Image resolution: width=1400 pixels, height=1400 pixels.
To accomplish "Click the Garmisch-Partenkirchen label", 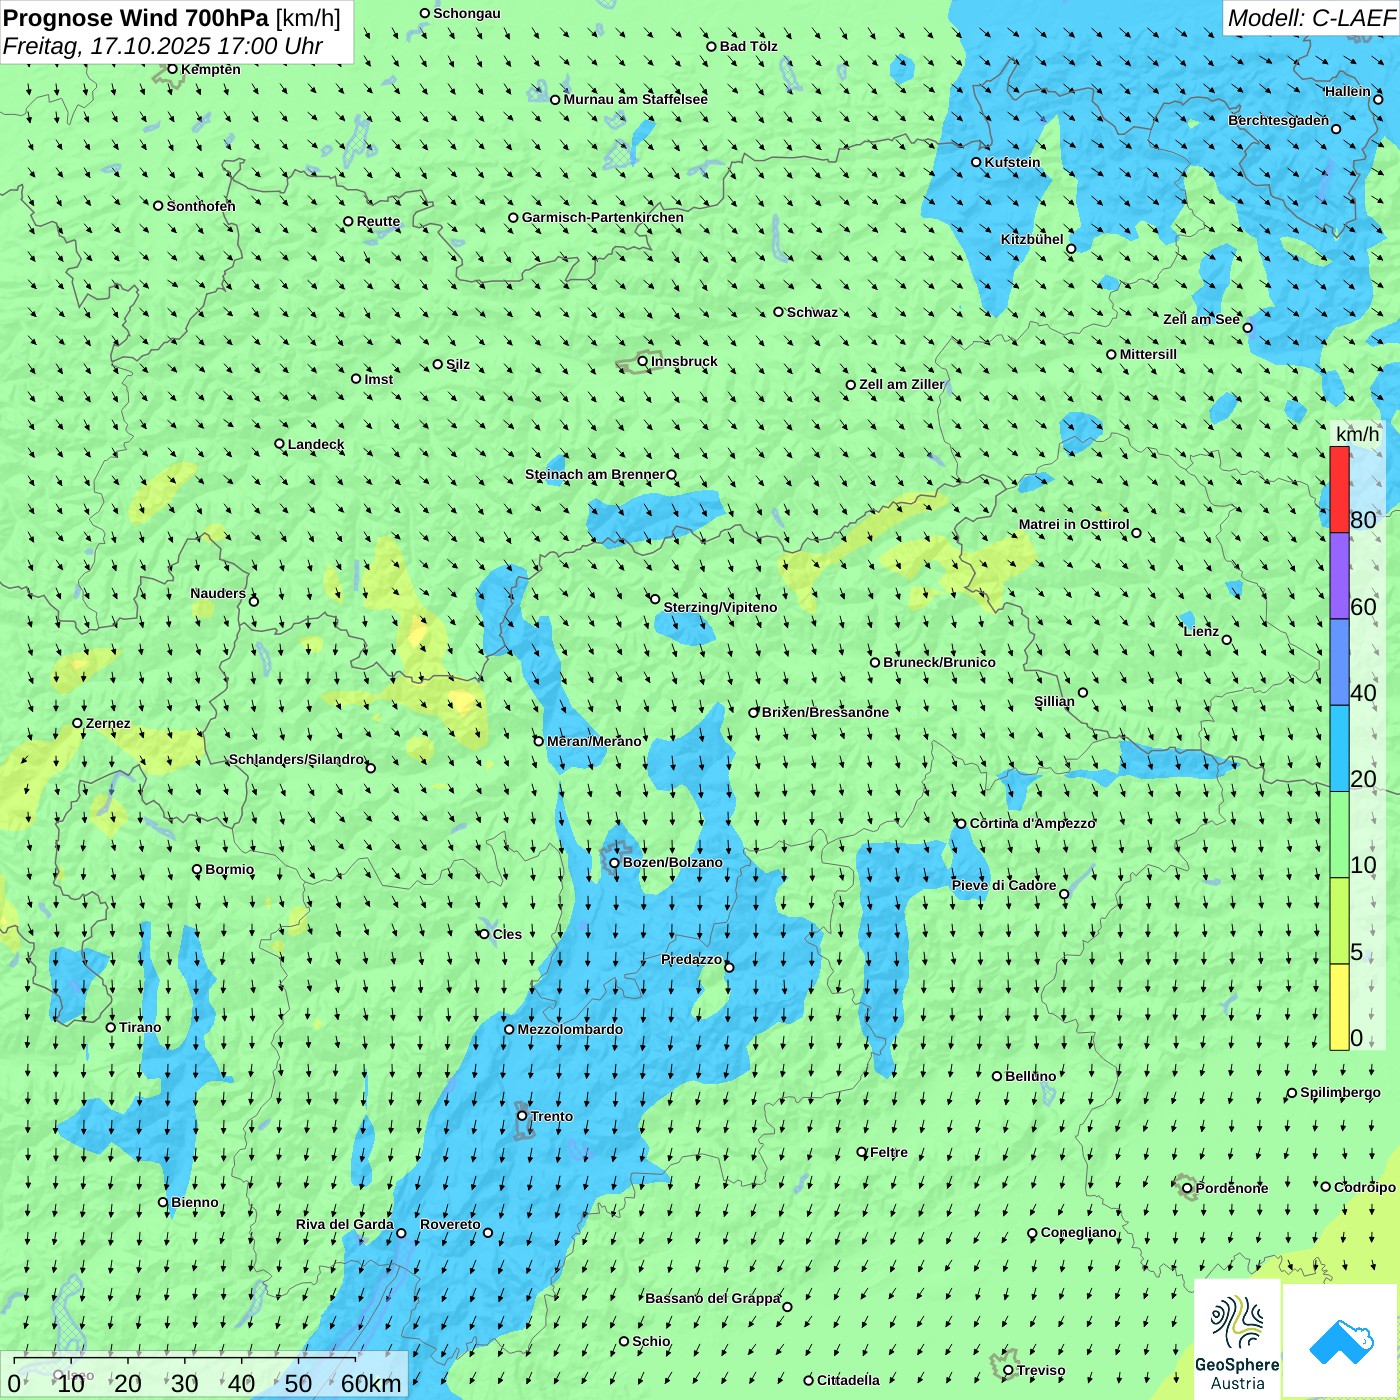I will click(603, 217).
